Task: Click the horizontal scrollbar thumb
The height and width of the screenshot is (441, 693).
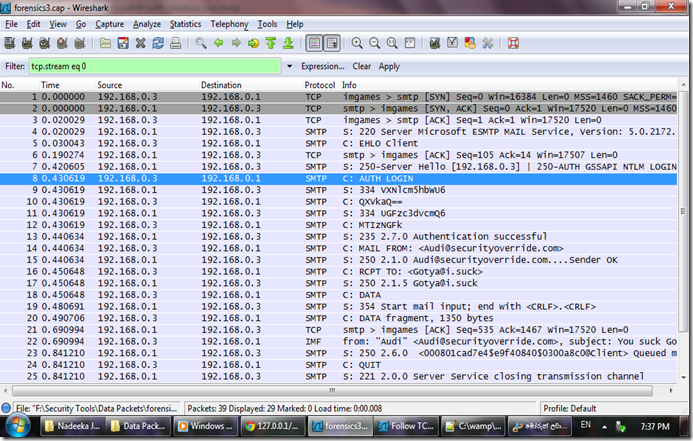Action: pos(332,391)
